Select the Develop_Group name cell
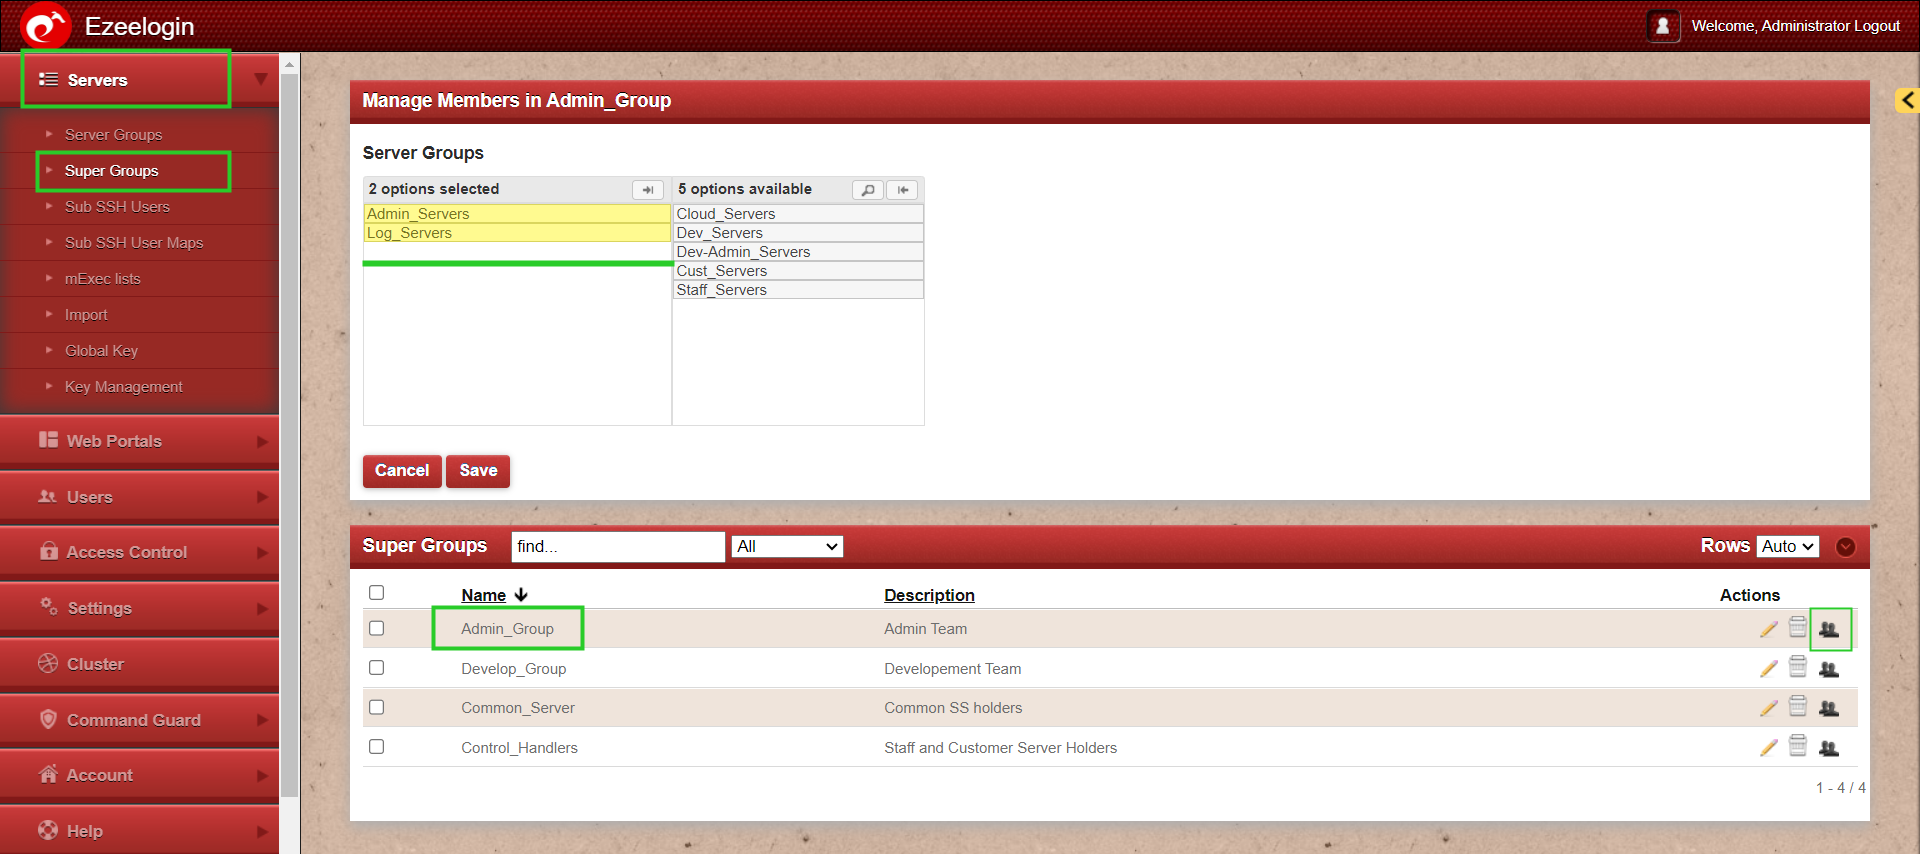Viewport: 1920px width, 854px height. [x=513, y=669]
